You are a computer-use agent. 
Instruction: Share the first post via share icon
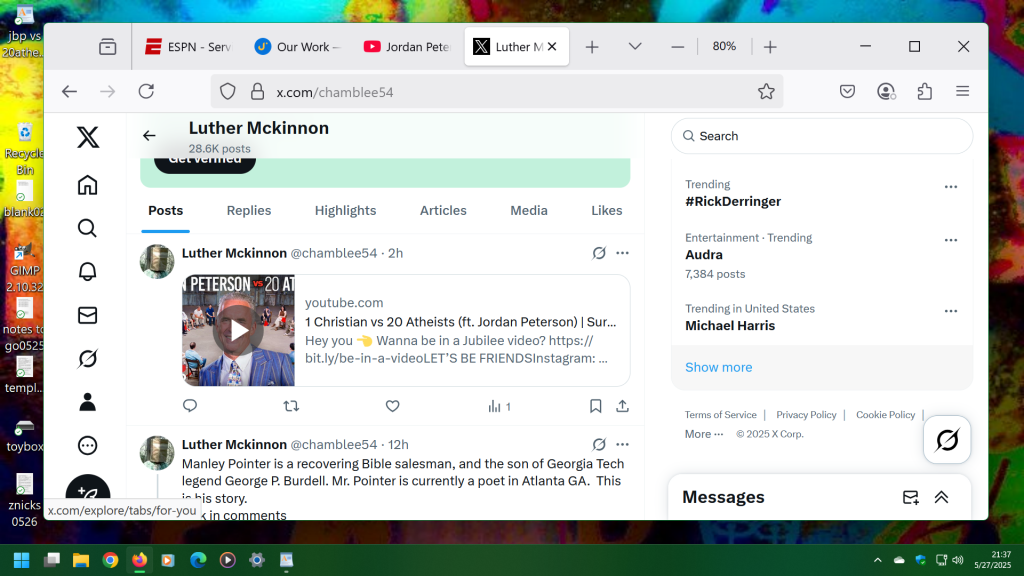tap(622, 406)
